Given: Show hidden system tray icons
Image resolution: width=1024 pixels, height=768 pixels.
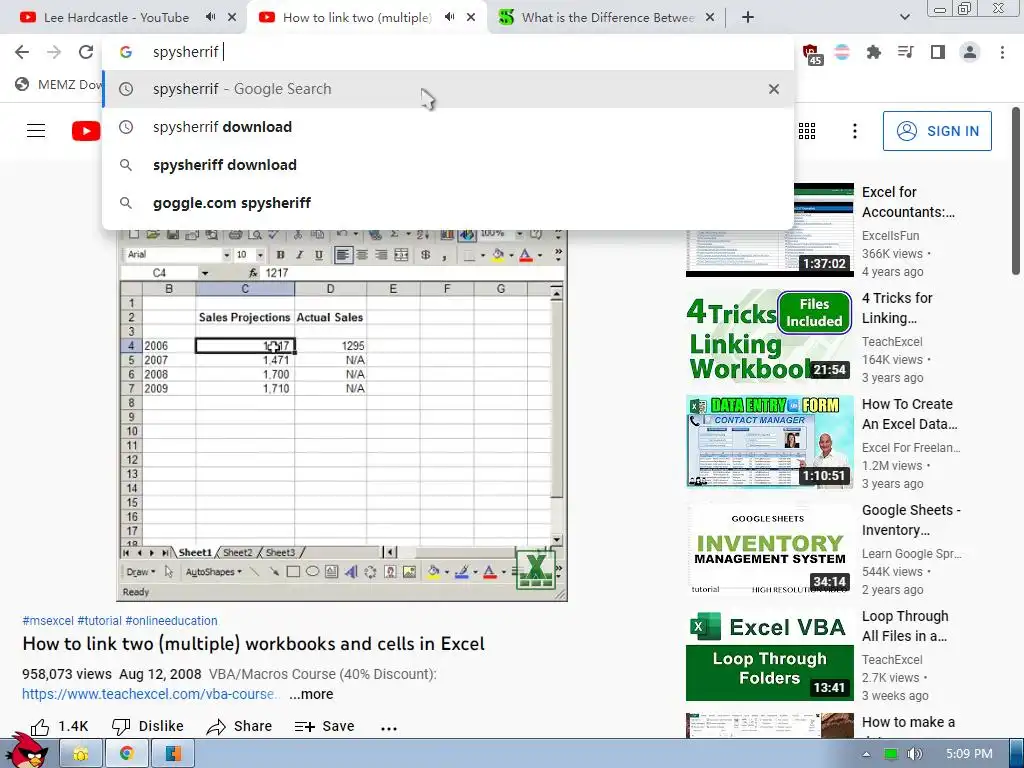Looking at the screenshot, I should (866, 754).
